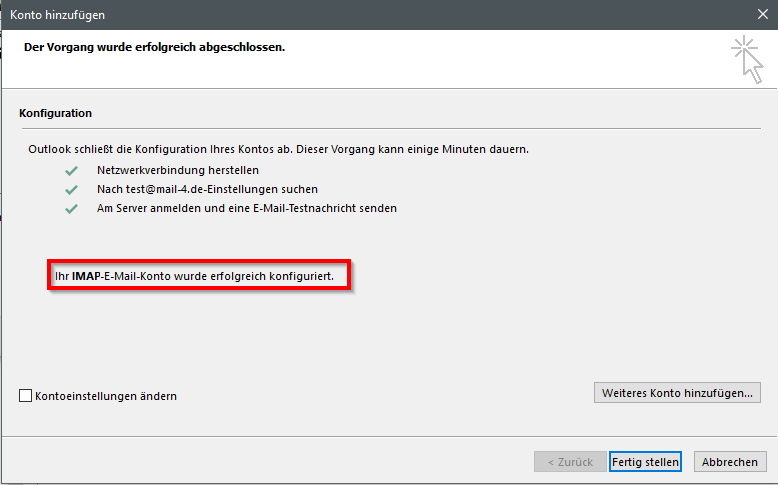The image size is (778, 485).
Task: Select the 'Vorgang wurde erfolgreich abgeschlossen' header
Action: 155,47
